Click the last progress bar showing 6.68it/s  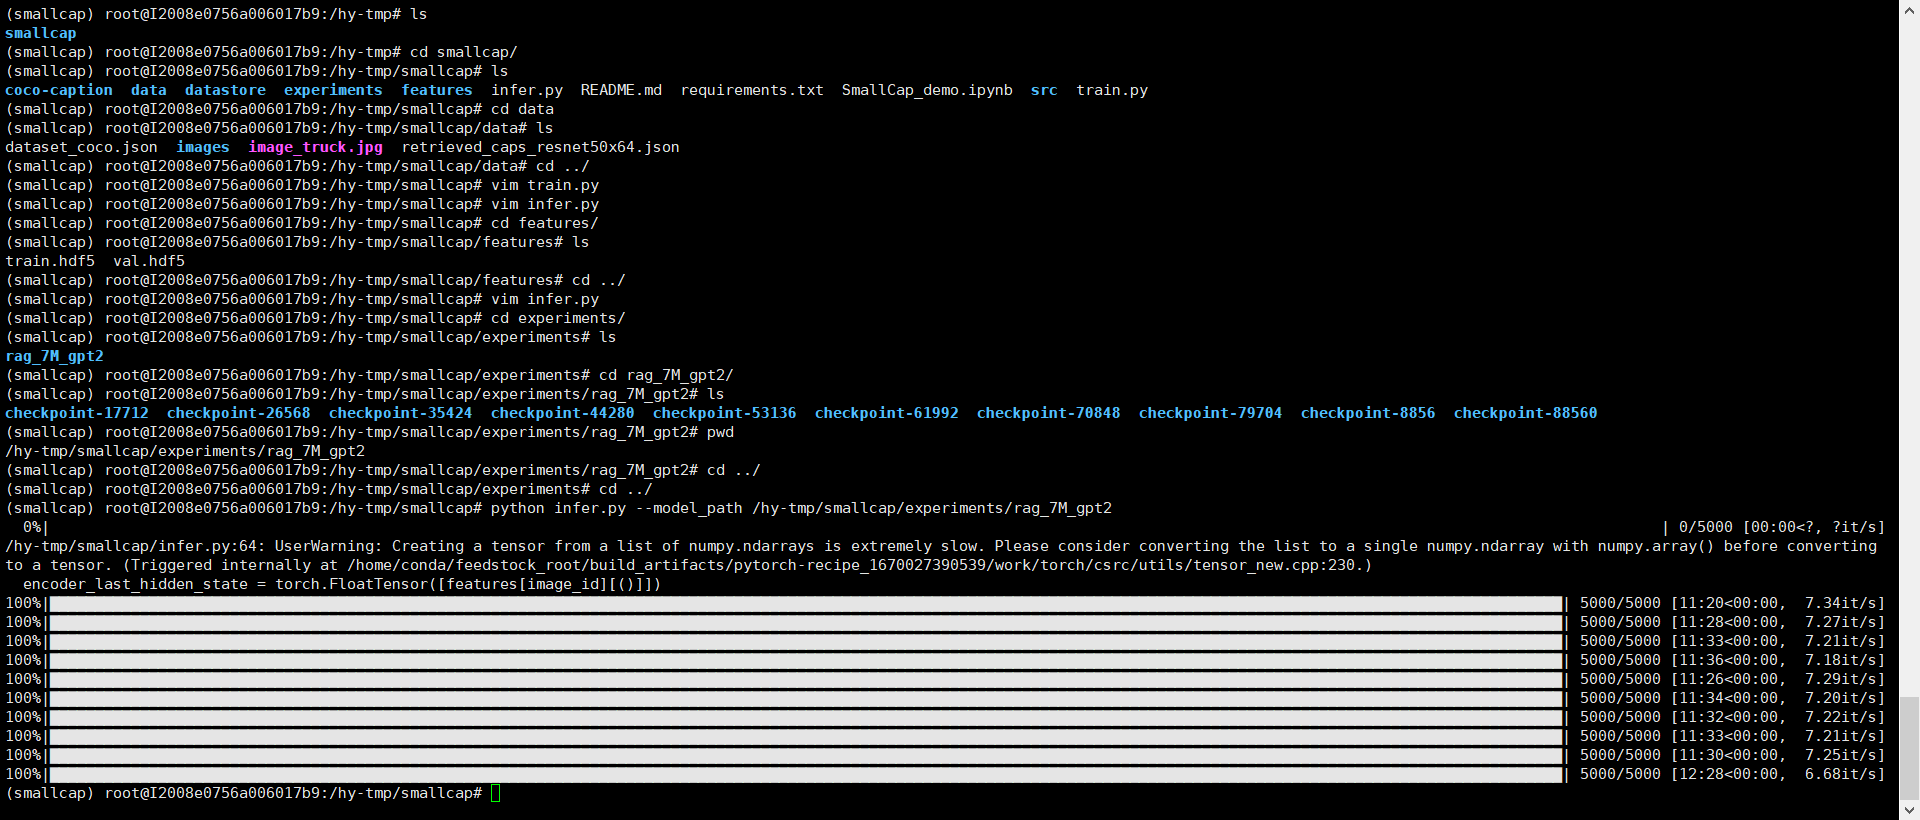click(x=805, y=774)
